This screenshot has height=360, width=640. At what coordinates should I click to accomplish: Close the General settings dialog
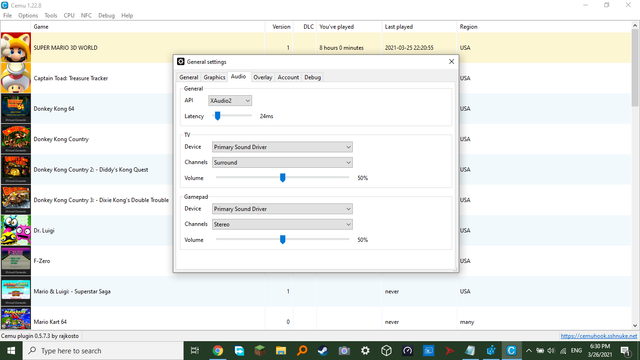pyautogui.click(x=451, y=62)
